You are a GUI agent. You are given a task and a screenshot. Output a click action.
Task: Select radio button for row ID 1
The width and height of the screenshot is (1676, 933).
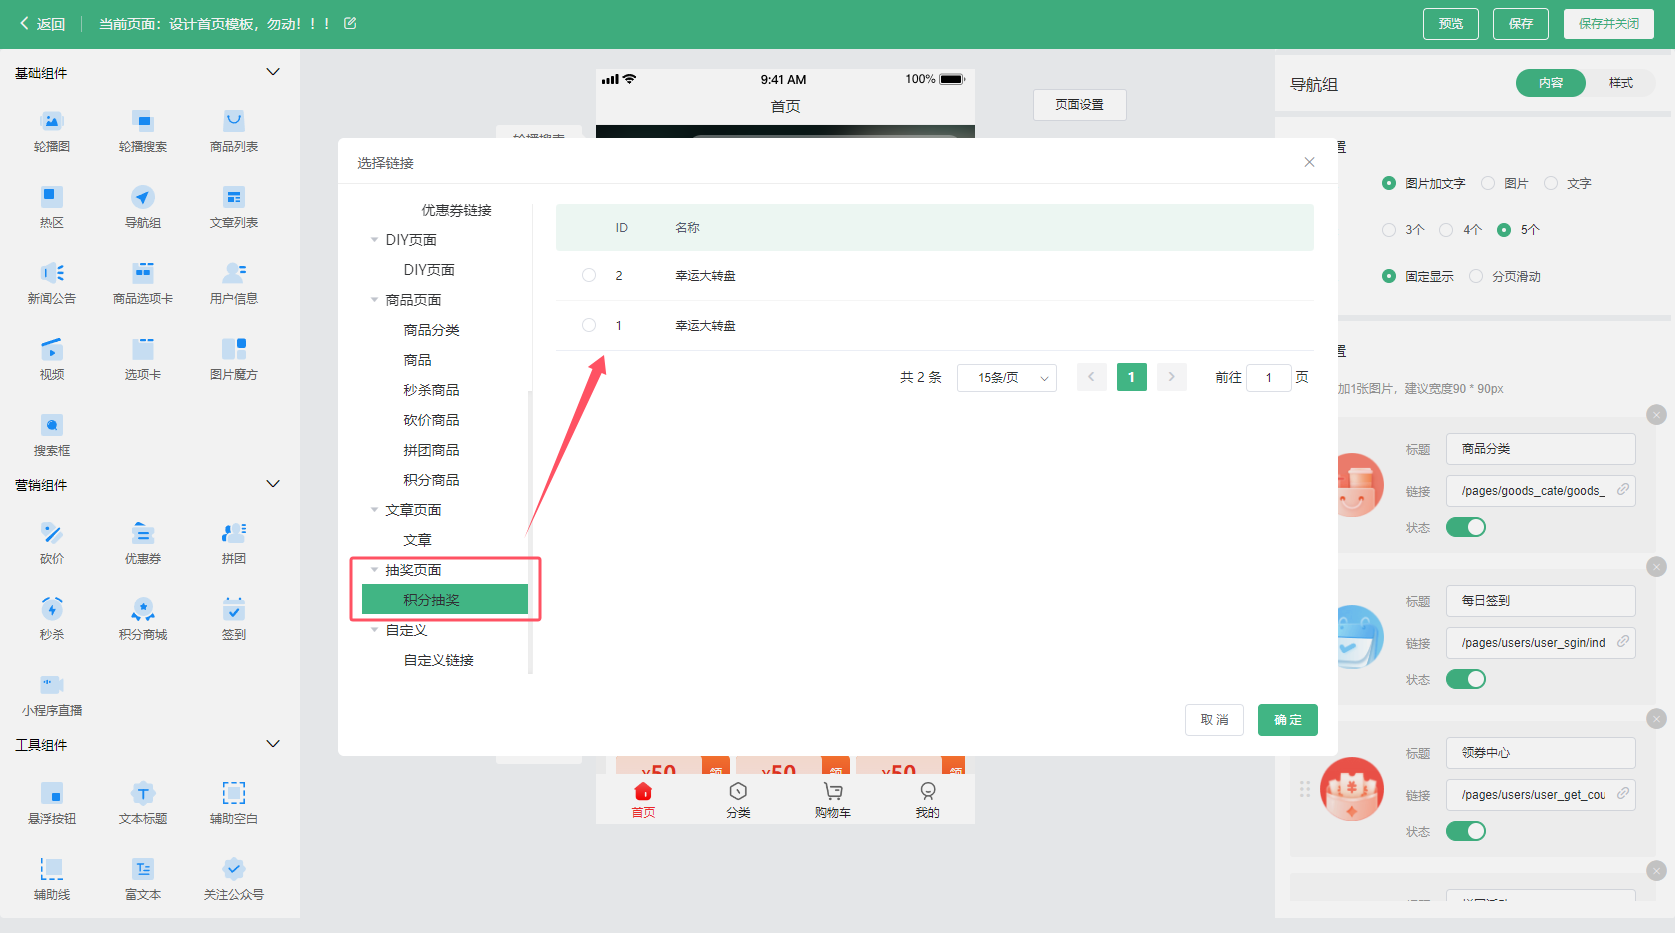click(x=589, y=325)
